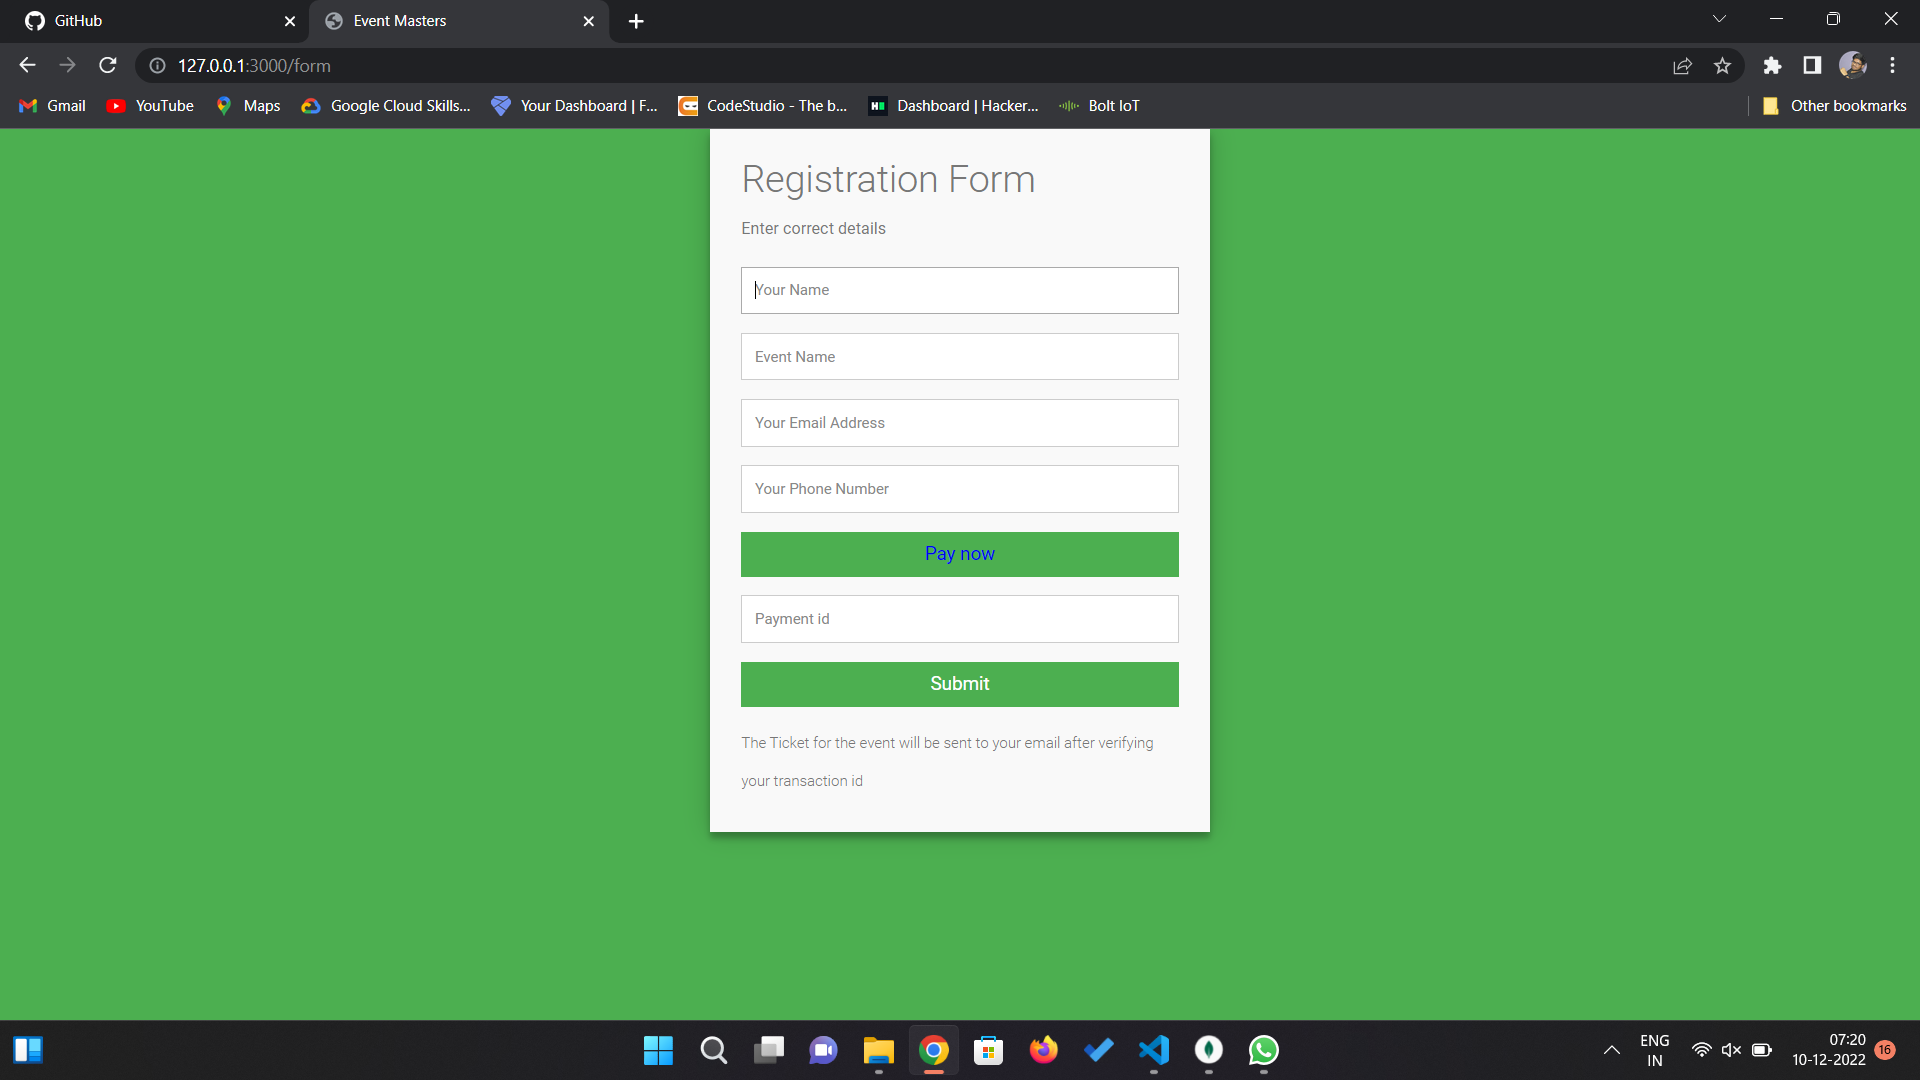Viewport: 1920px width, 1080px height.
Task: Open Visual Studio Code from the taskbar
Action: [1153, 1050]
